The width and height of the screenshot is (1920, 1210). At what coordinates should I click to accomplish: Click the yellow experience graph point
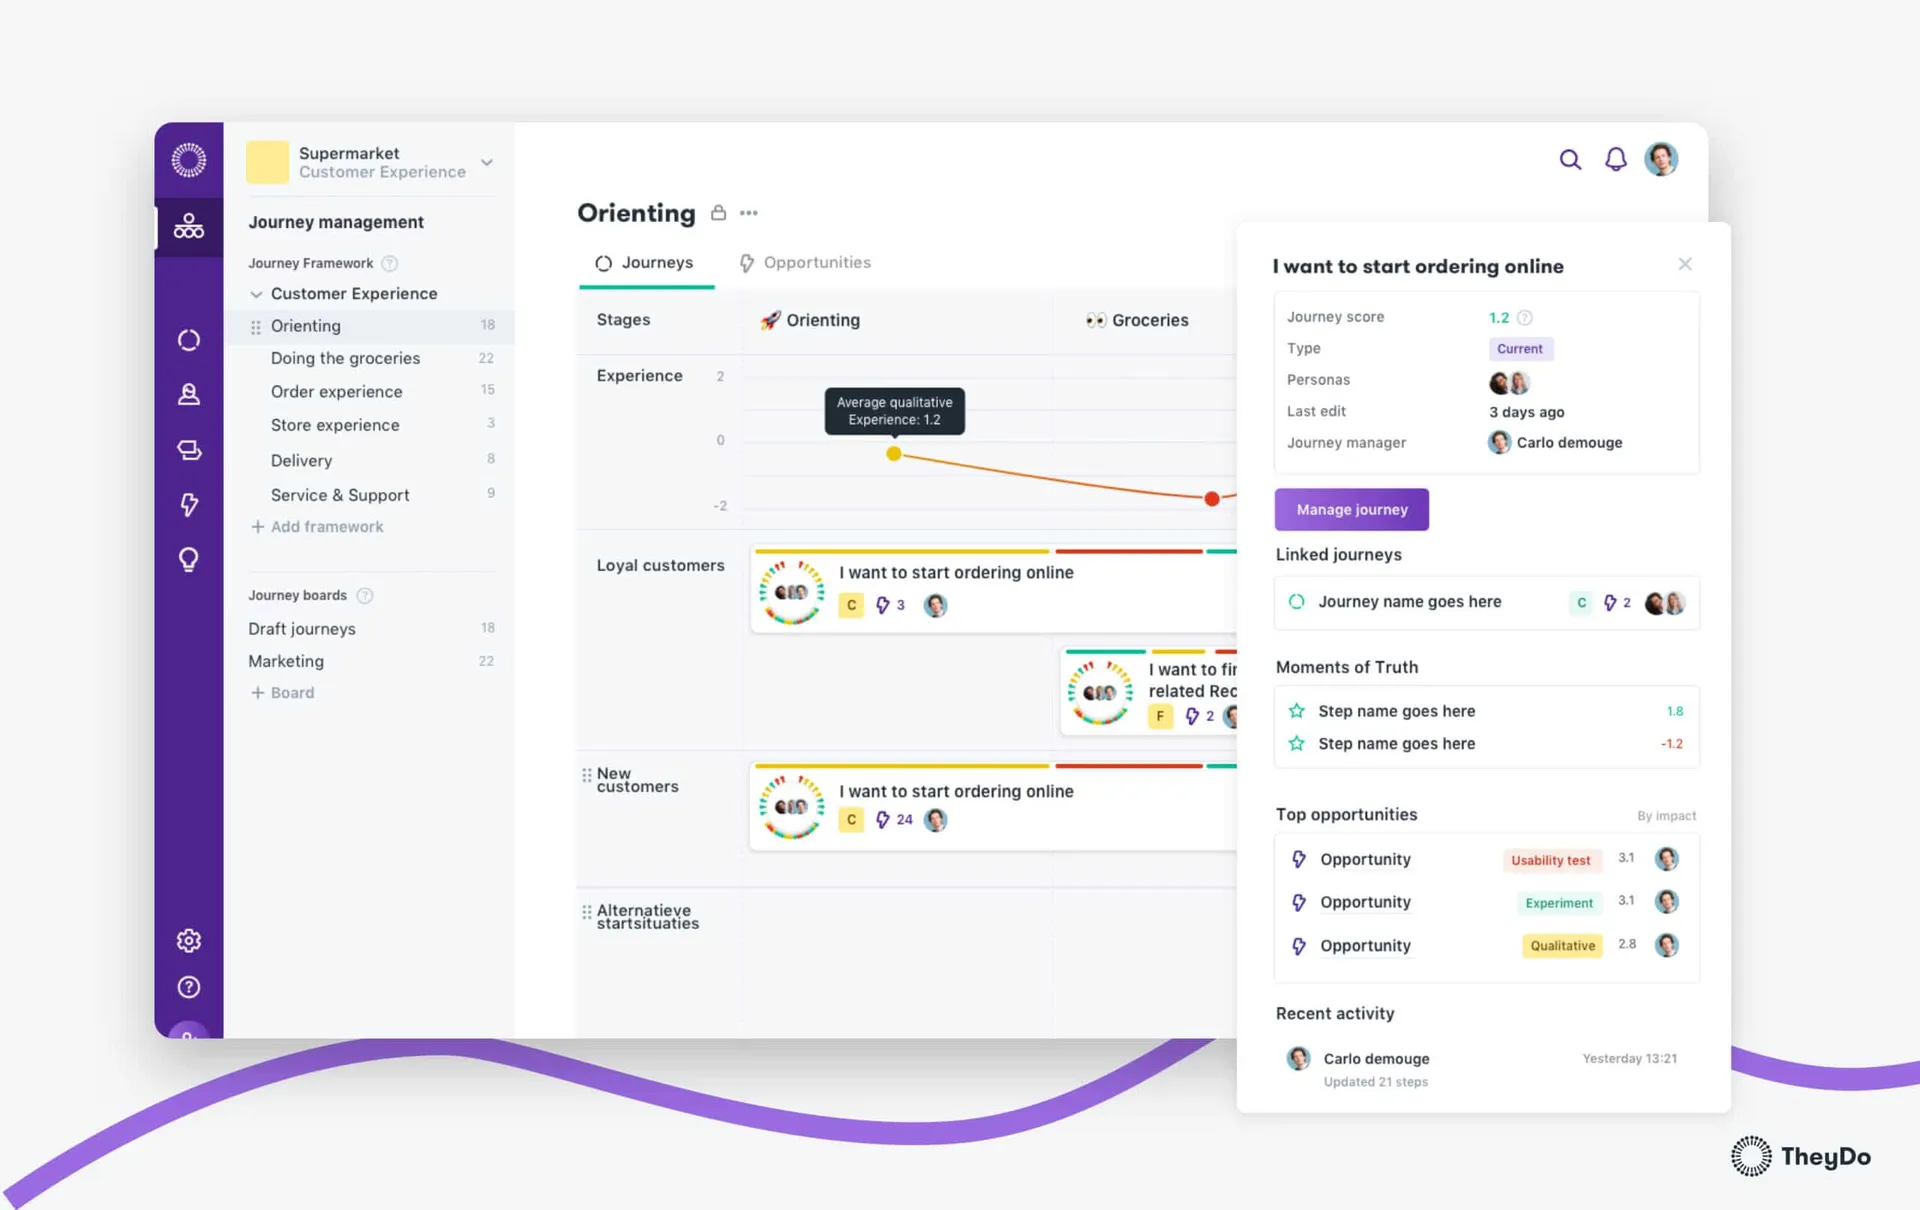click(894, 454)
